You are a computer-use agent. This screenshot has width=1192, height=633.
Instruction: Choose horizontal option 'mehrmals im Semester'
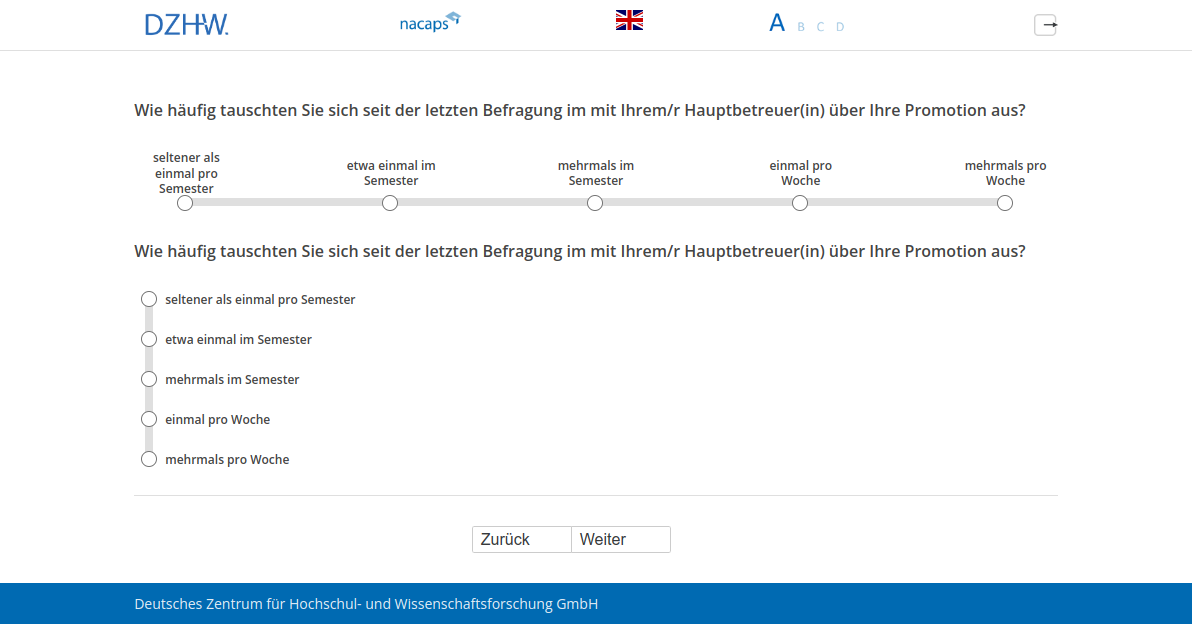tap(595, 203)
